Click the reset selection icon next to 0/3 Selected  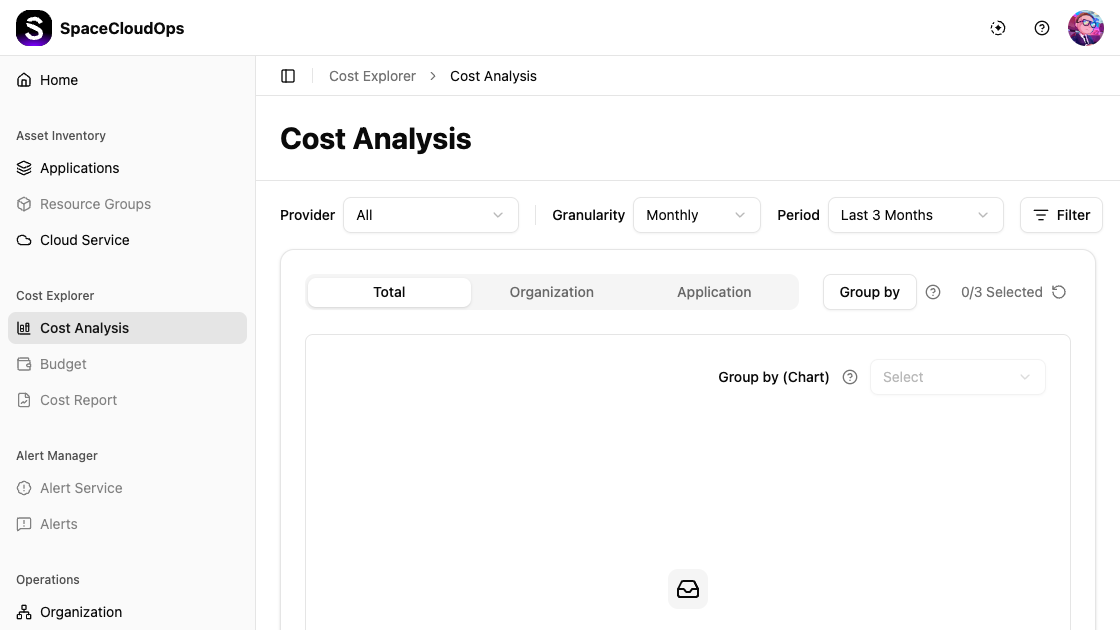1059,292
